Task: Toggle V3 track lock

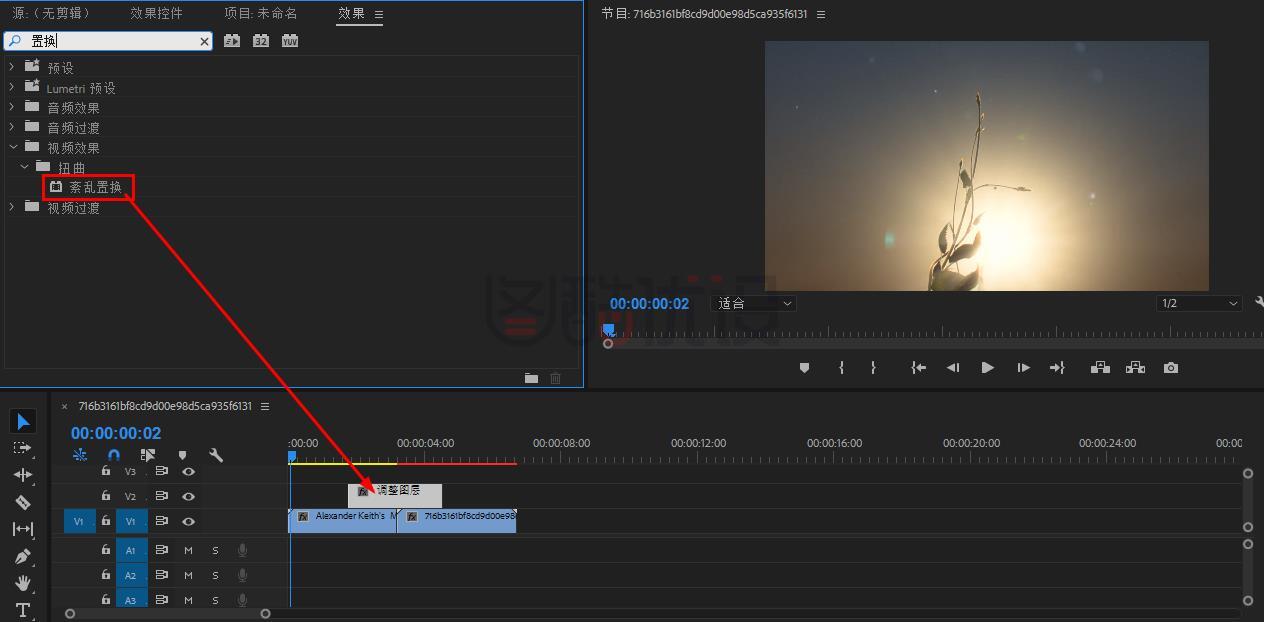Action: (x=106, y=471)
